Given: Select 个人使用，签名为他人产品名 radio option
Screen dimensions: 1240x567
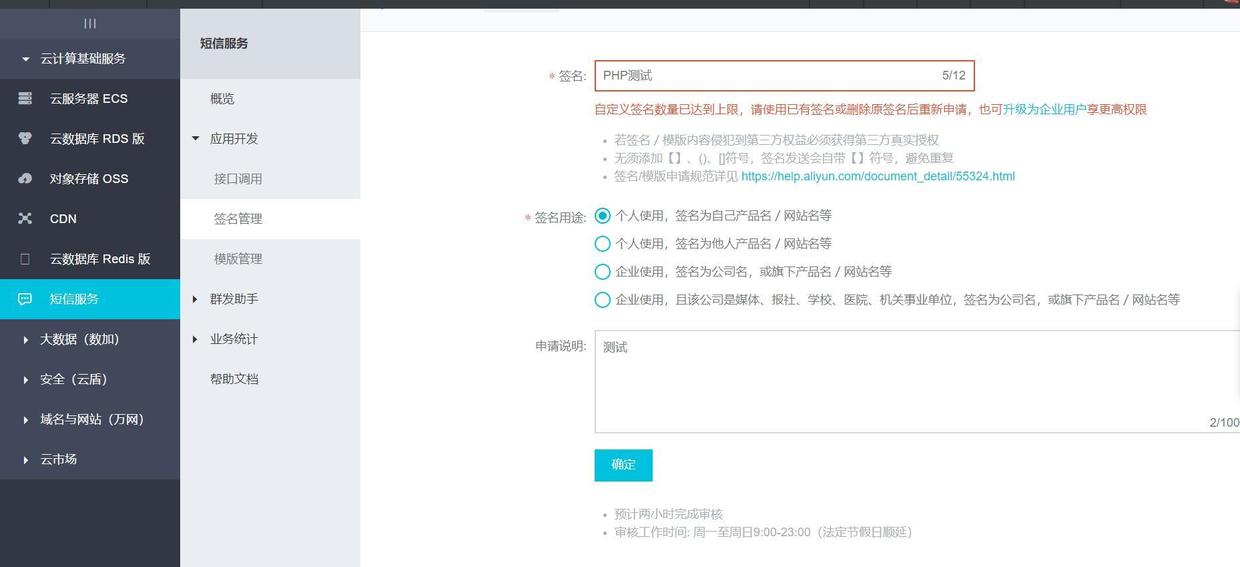Looking at the screenshot, I should click(602, 243).
